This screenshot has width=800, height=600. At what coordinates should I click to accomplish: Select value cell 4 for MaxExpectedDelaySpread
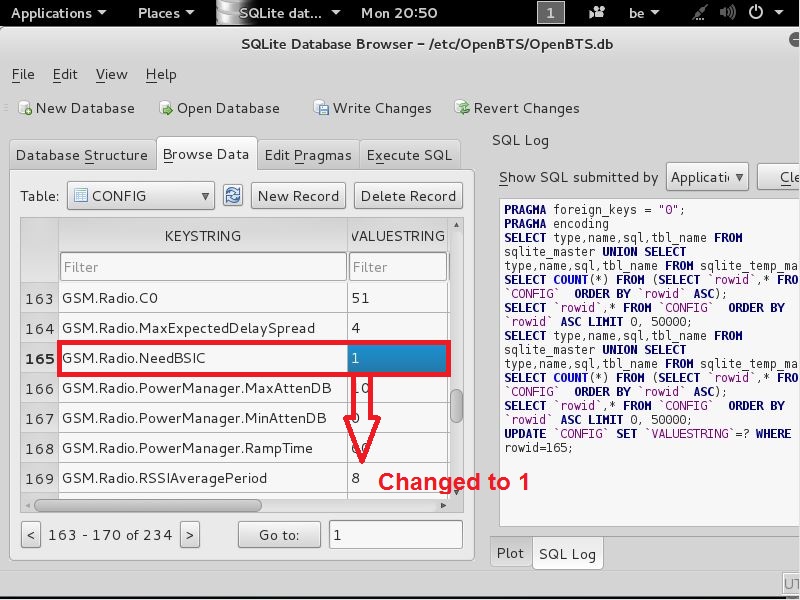tap(398, 328)
